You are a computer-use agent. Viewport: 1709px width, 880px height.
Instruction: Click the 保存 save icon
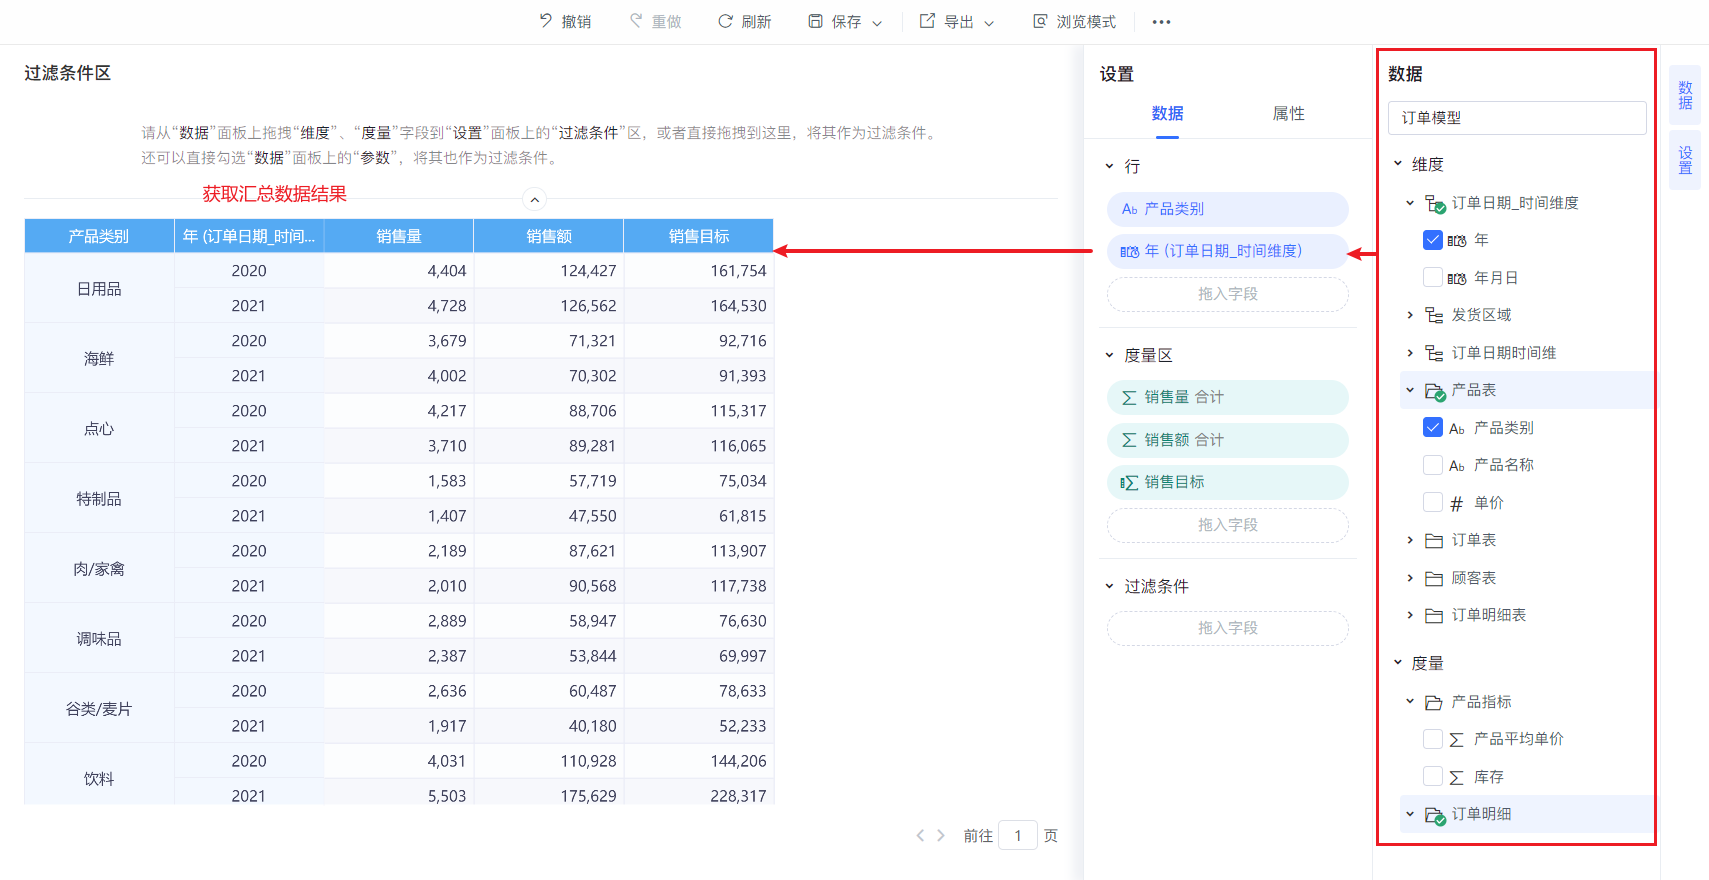(x=816, y=21)
